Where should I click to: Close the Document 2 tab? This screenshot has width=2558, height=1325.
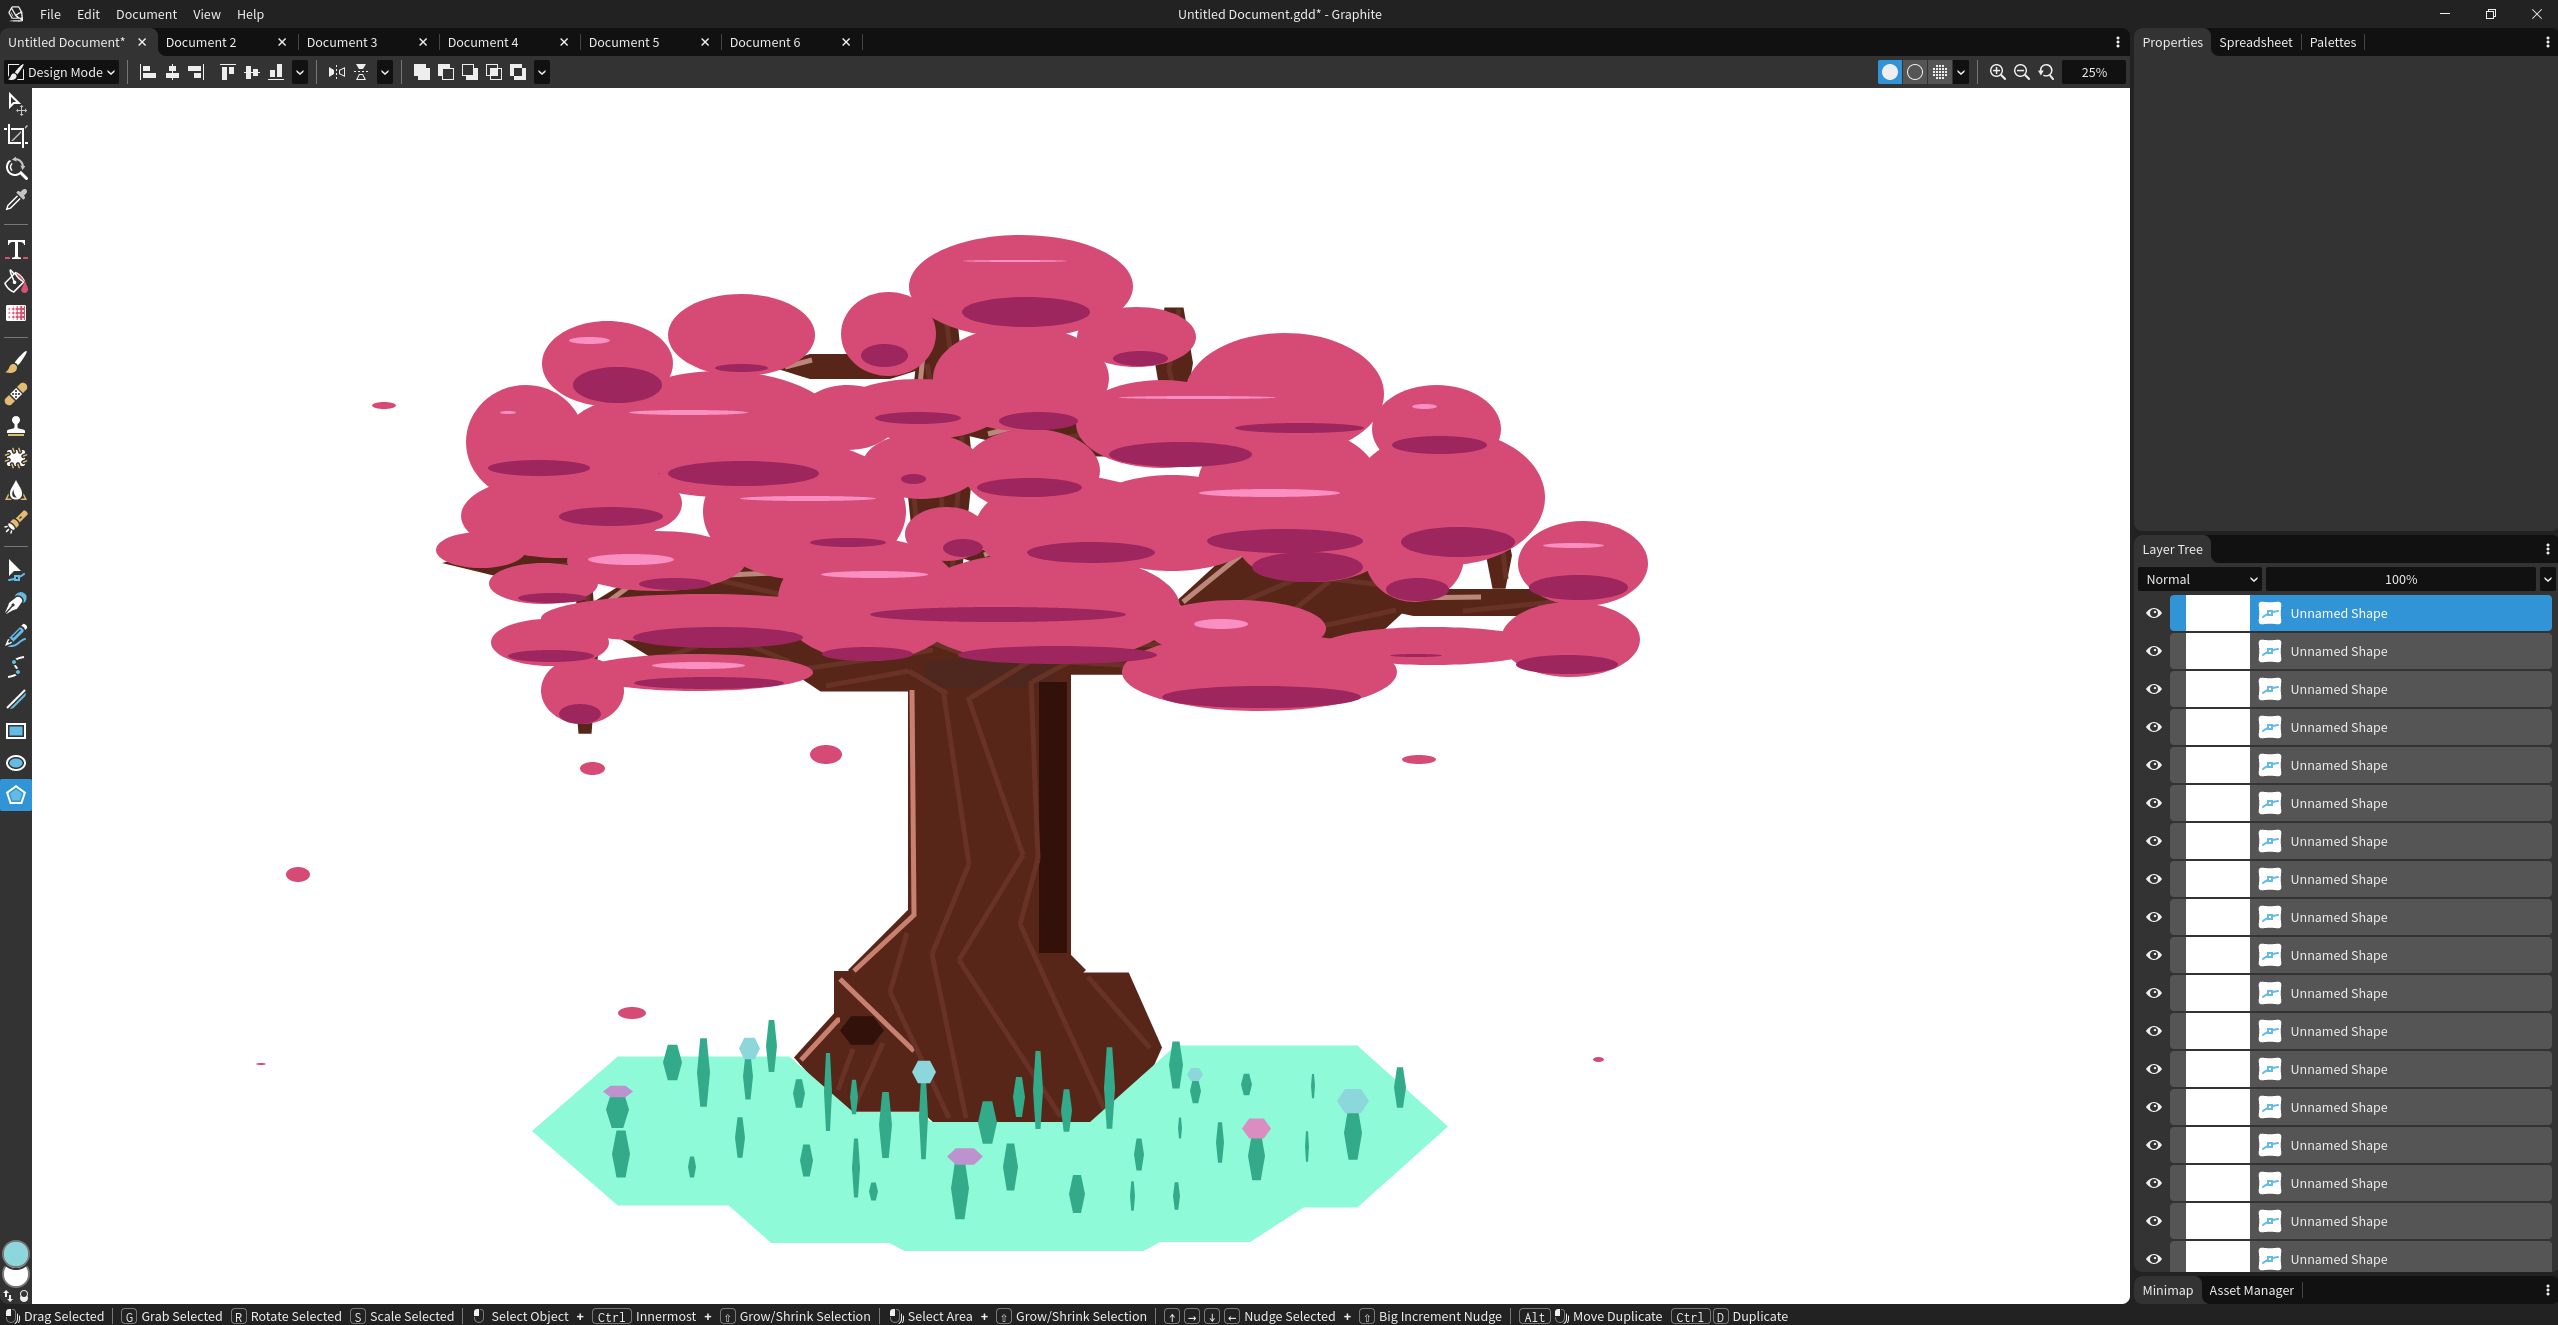point(282,42)
